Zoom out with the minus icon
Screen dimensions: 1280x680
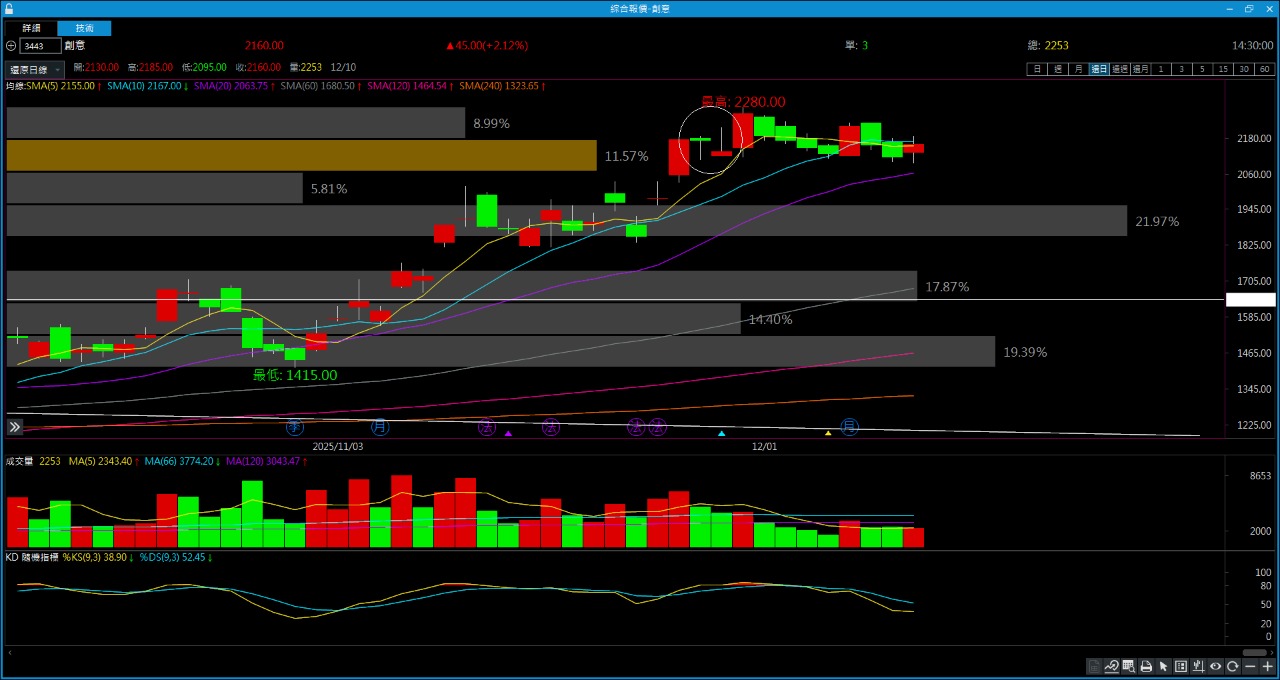1250,666
